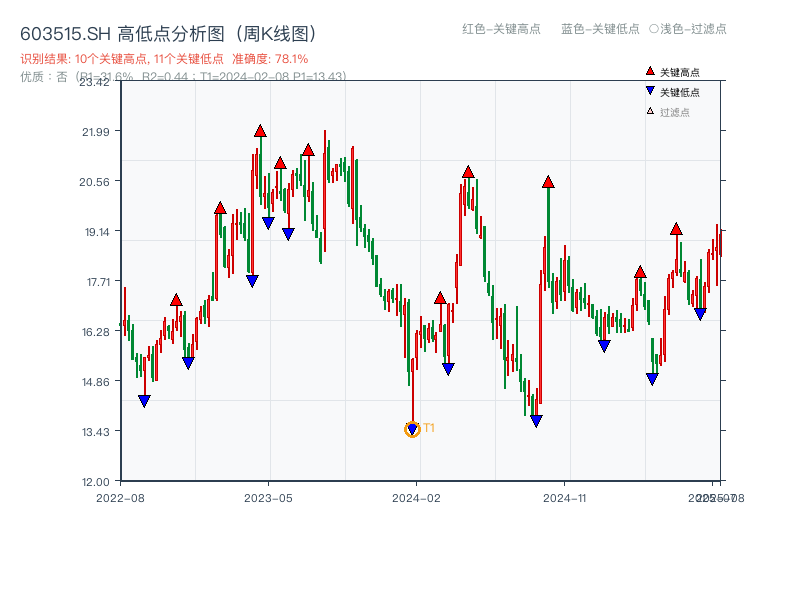Click the red triangle above the 2024-11 peak
The image size is (800, 600).
[550, 182]
